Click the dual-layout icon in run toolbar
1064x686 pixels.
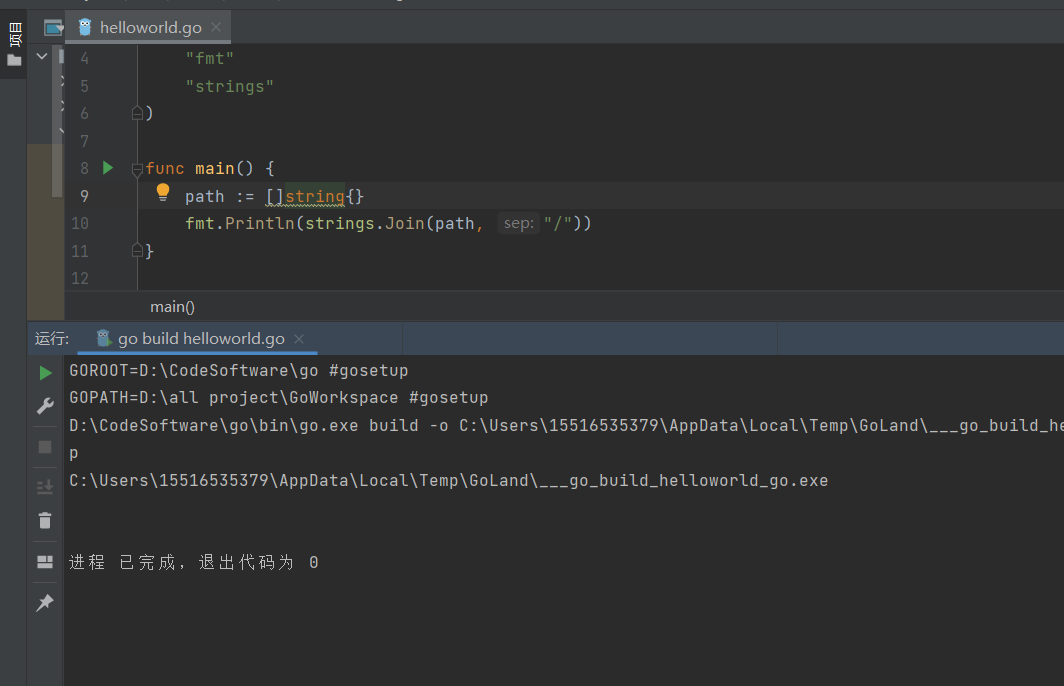[x=45, y=561]
